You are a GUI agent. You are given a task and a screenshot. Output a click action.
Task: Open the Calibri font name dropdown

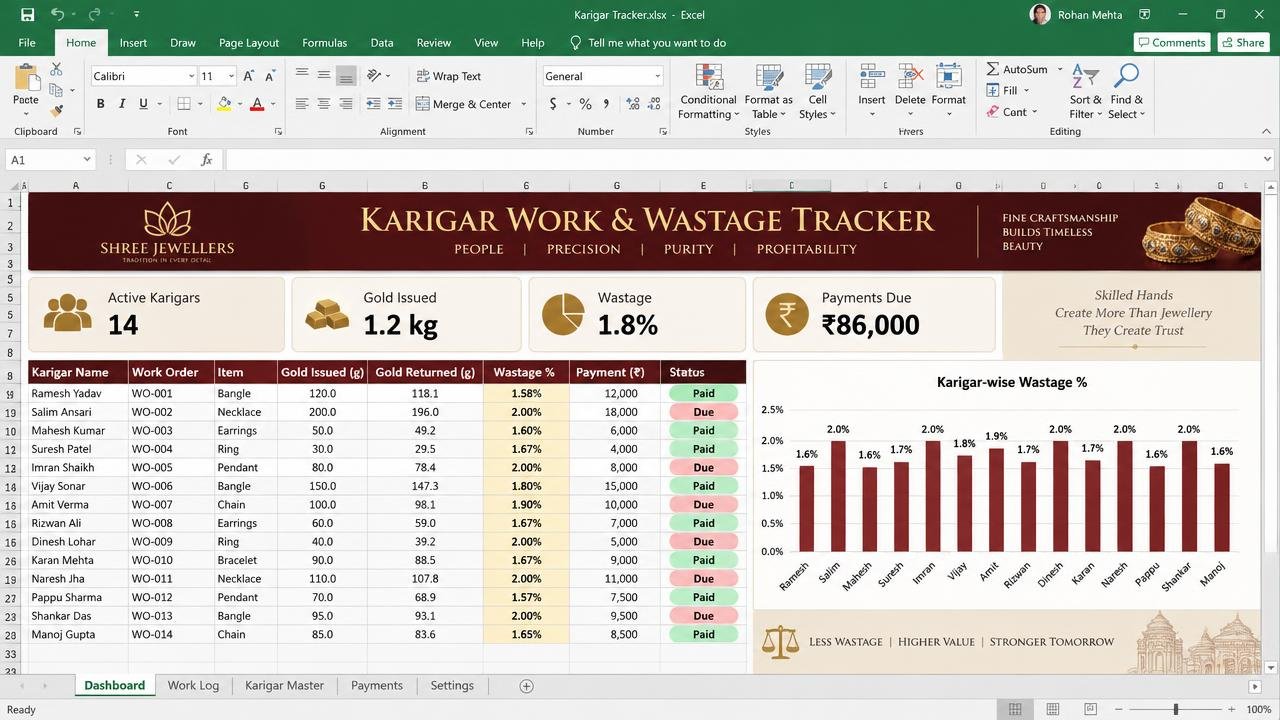pos(190,76)
